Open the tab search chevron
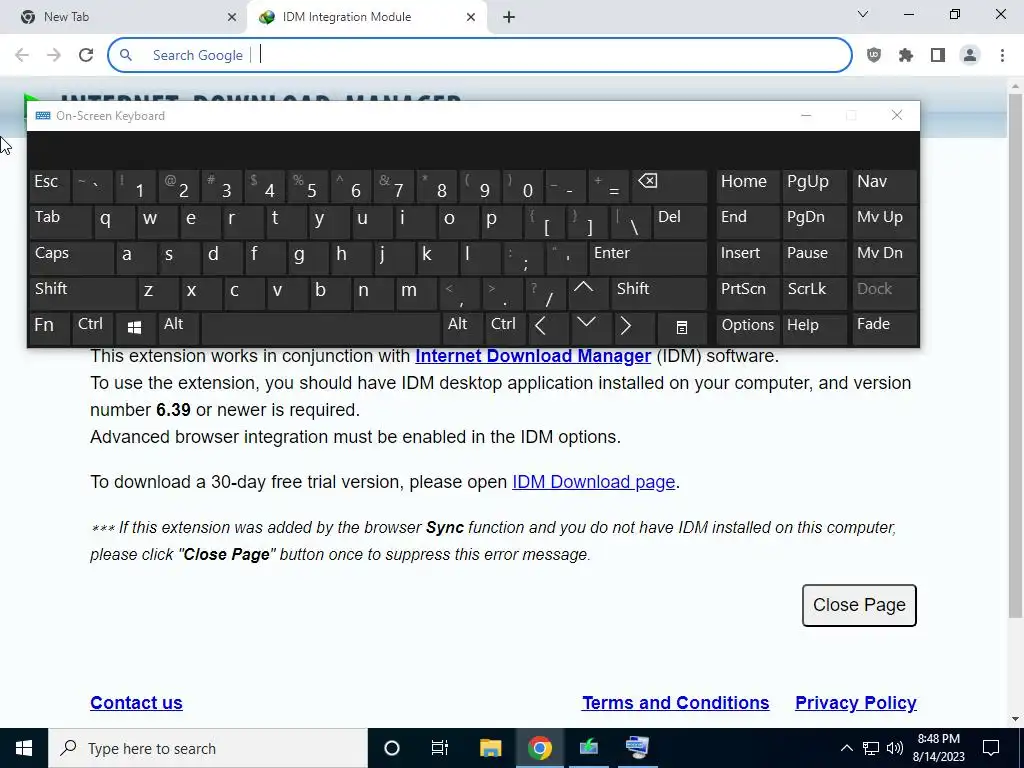This screenshot has width=1024, height=768. [x=863, y=14]
